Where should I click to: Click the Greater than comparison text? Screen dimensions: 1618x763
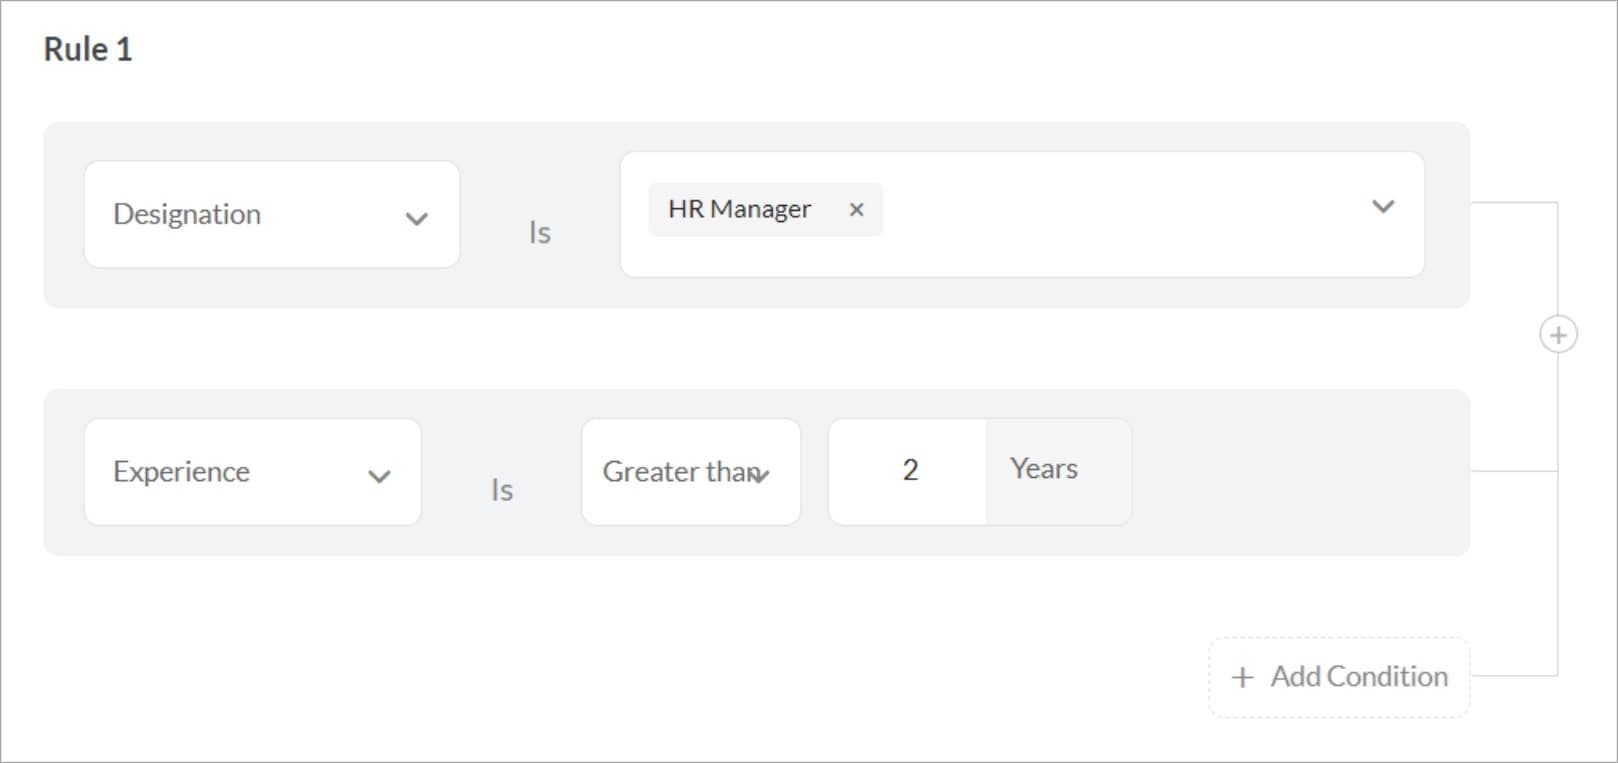(676, 471)
